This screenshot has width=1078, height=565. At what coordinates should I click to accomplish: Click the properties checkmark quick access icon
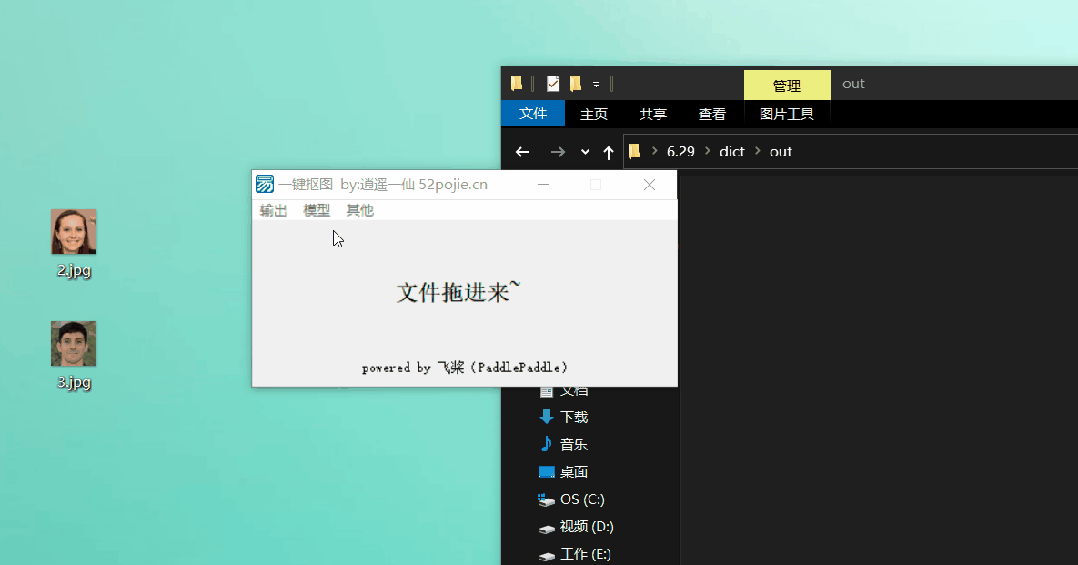tap(553, 84)
